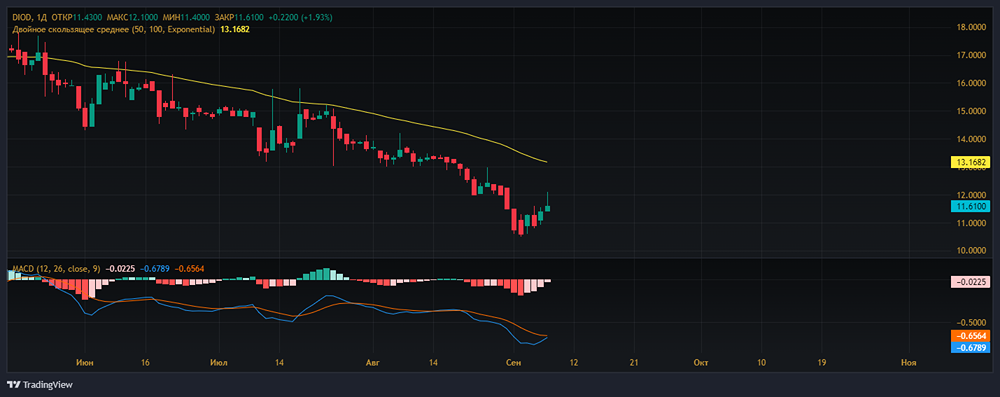Click the Июн date label on time axis
The width and height of the screenshot is (1000, 397).
pyautogui.click(x=85, y=363)
